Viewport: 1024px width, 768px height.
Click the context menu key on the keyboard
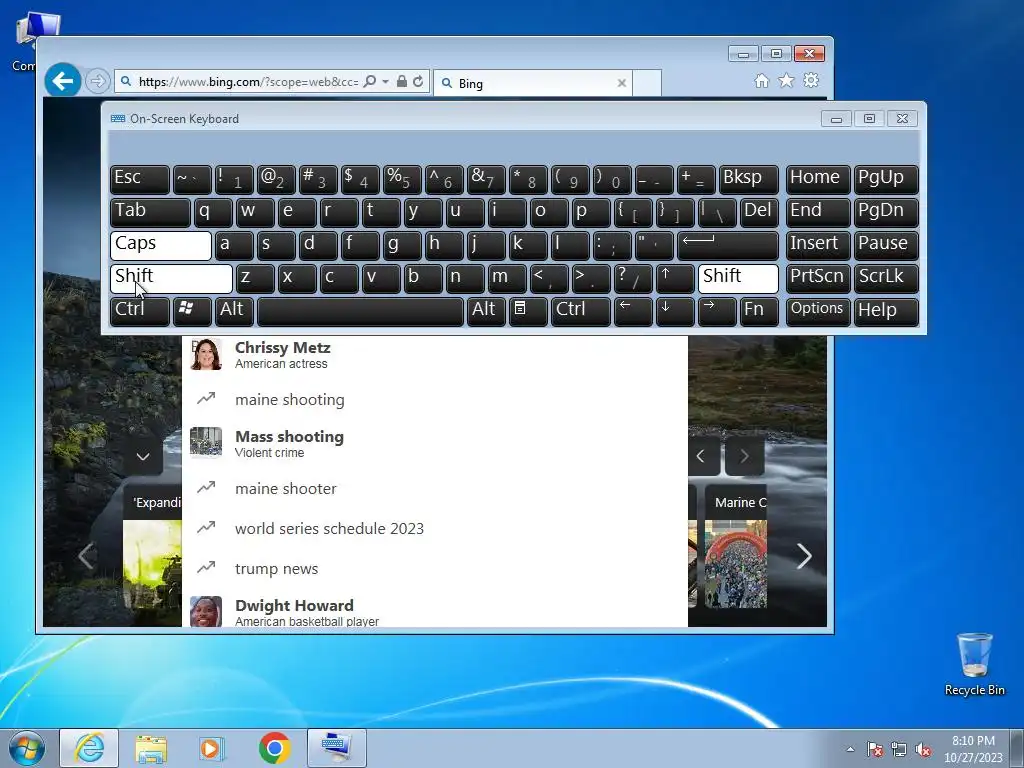[528, 312]
